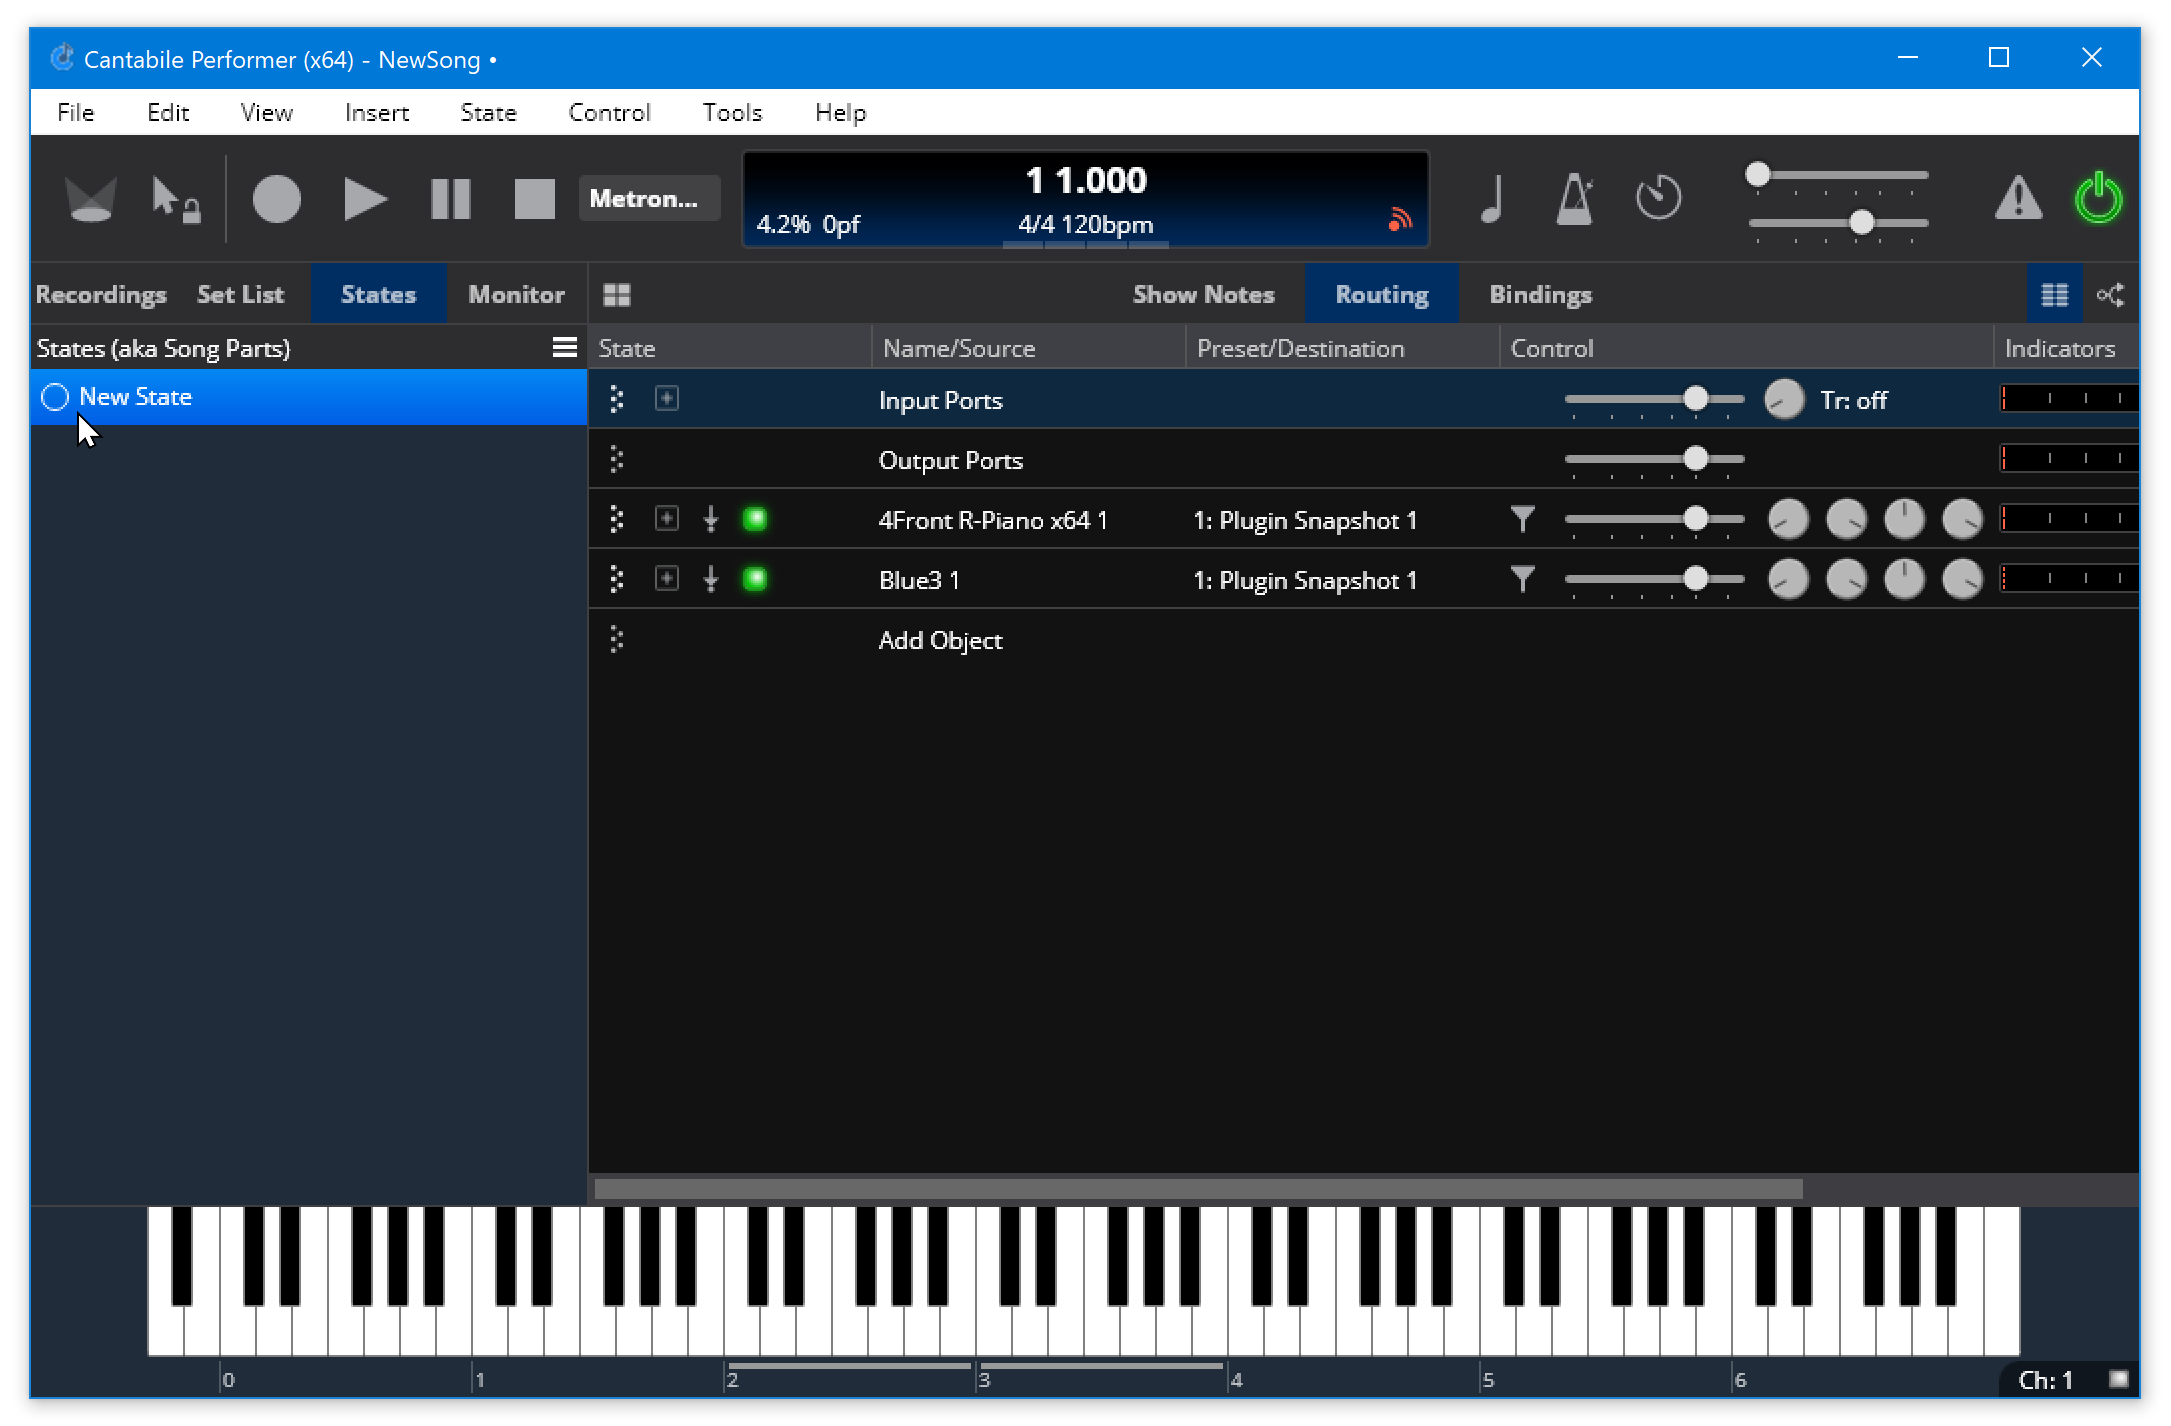Click the tap tempo dial icon
2171x1426 pixels.
1659,197
